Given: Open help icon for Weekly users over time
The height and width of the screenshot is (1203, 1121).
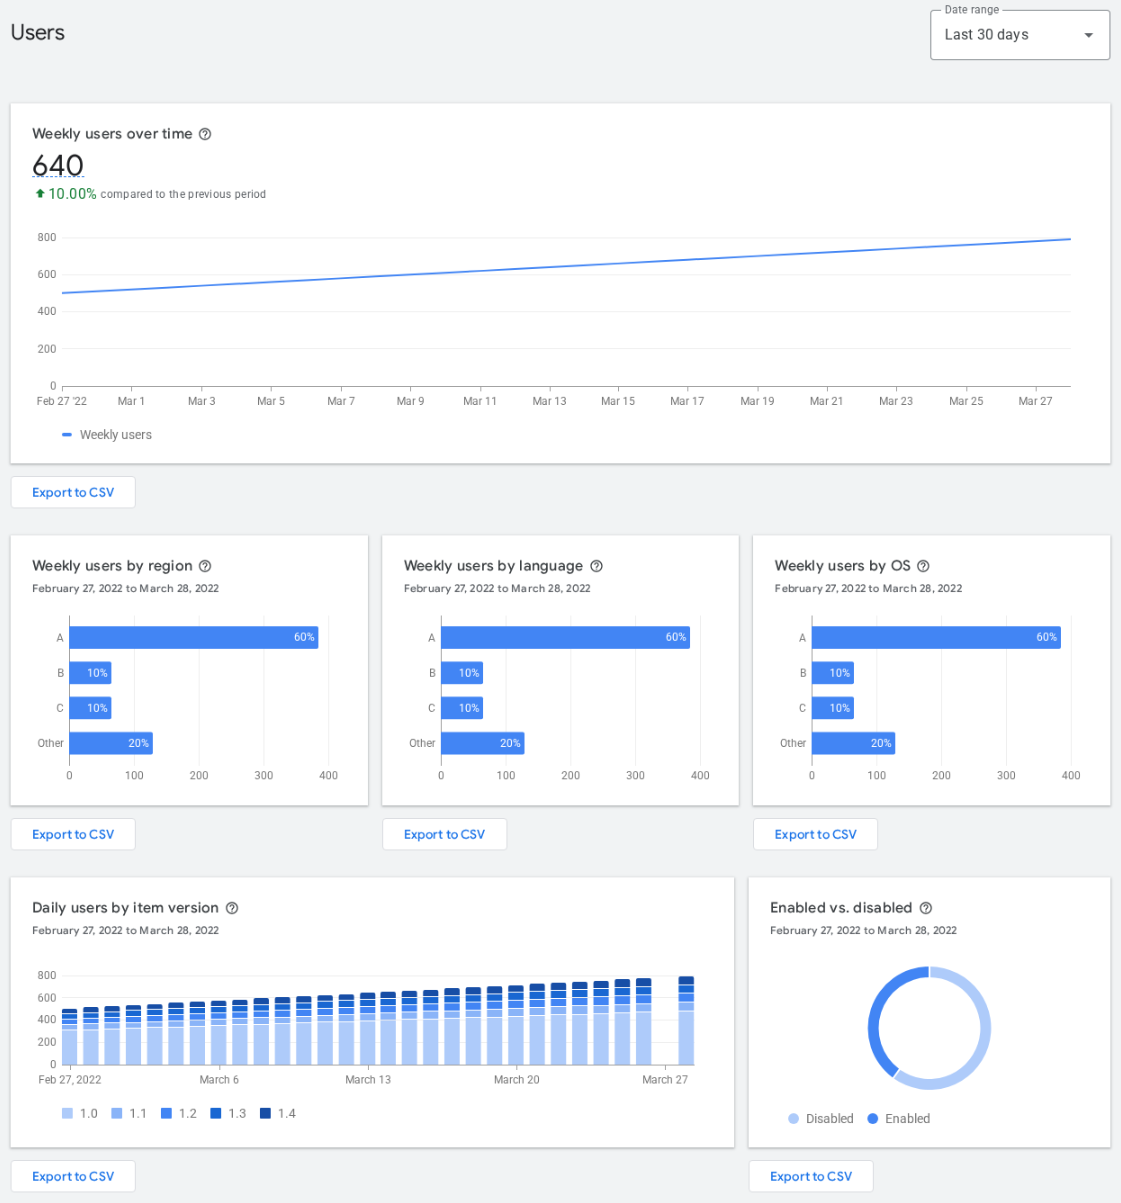Looking at the screenshot, I should click(205, 134).
